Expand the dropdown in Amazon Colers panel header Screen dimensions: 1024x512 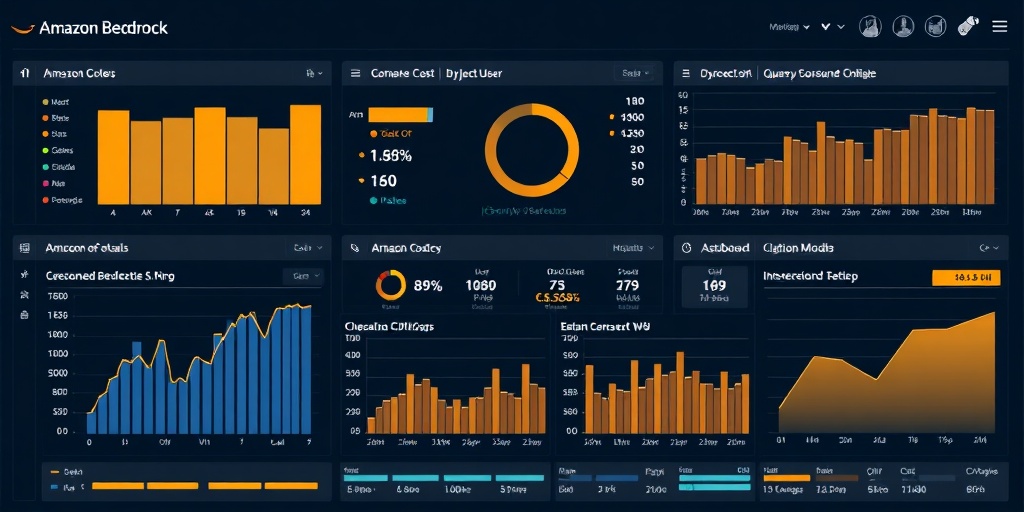(x=315, y=74)
